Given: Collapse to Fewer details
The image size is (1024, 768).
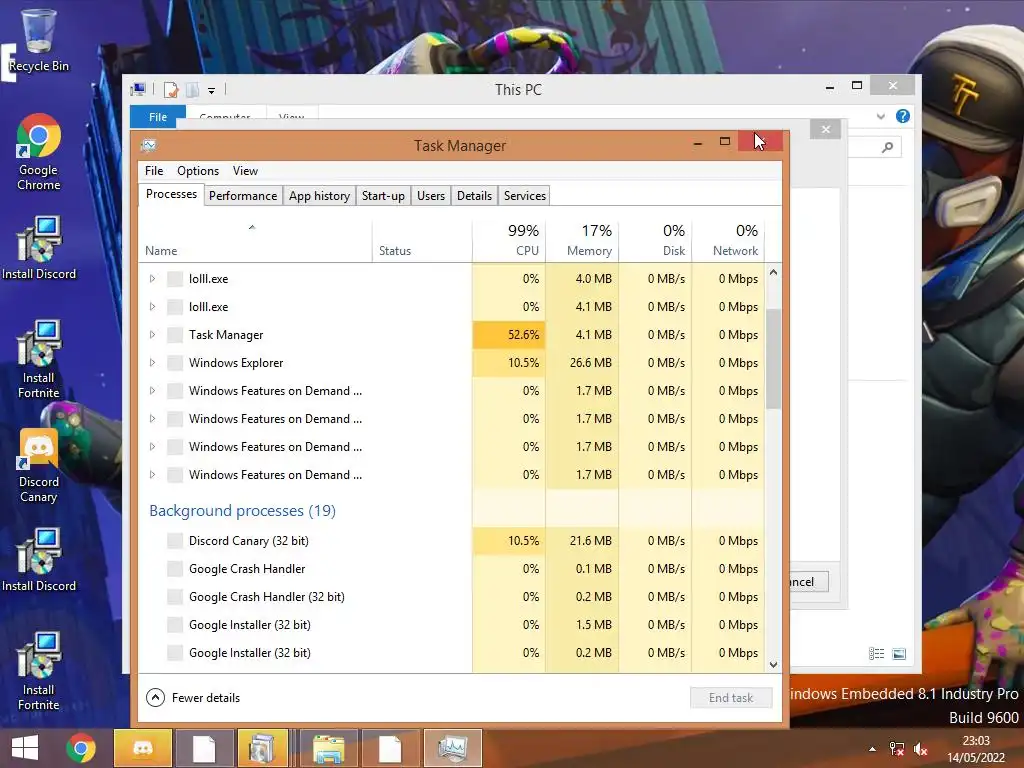Looking at the screenshot, I should coord(193,697).
